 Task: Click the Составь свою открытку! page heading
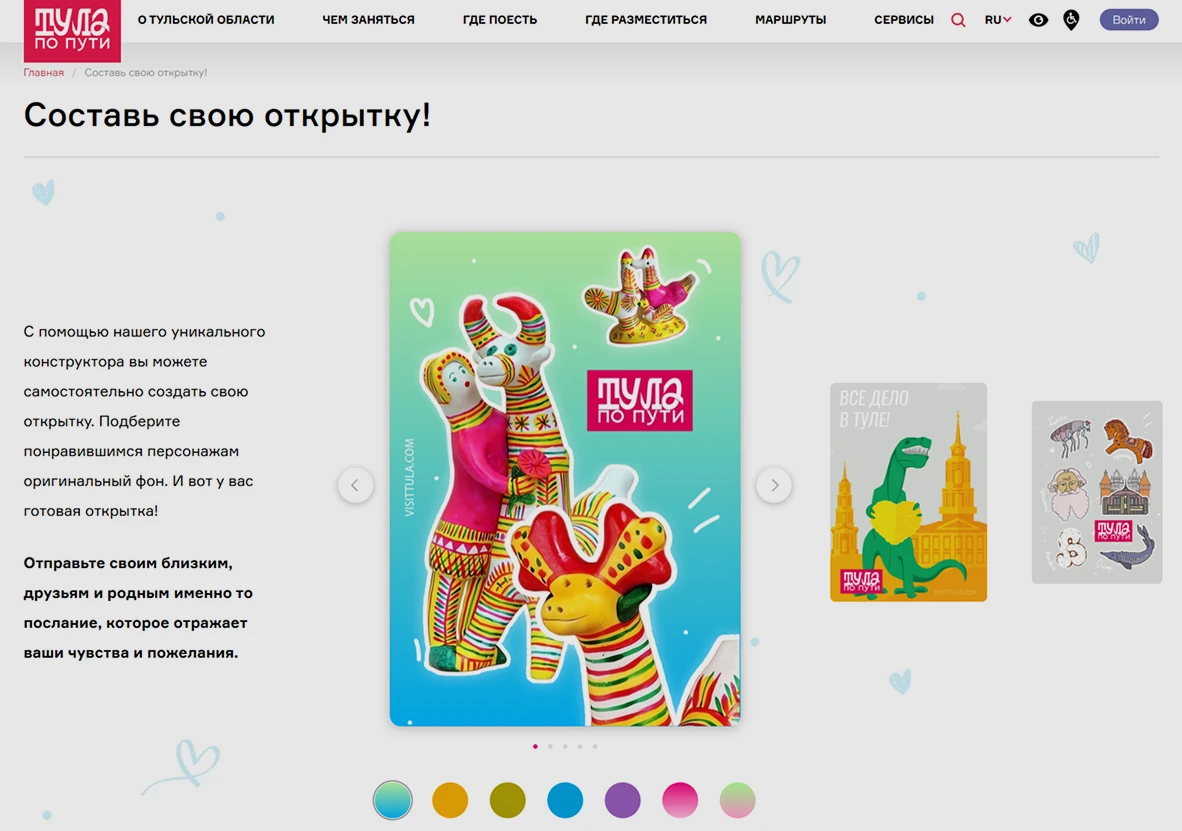click(x=227, y=115)
